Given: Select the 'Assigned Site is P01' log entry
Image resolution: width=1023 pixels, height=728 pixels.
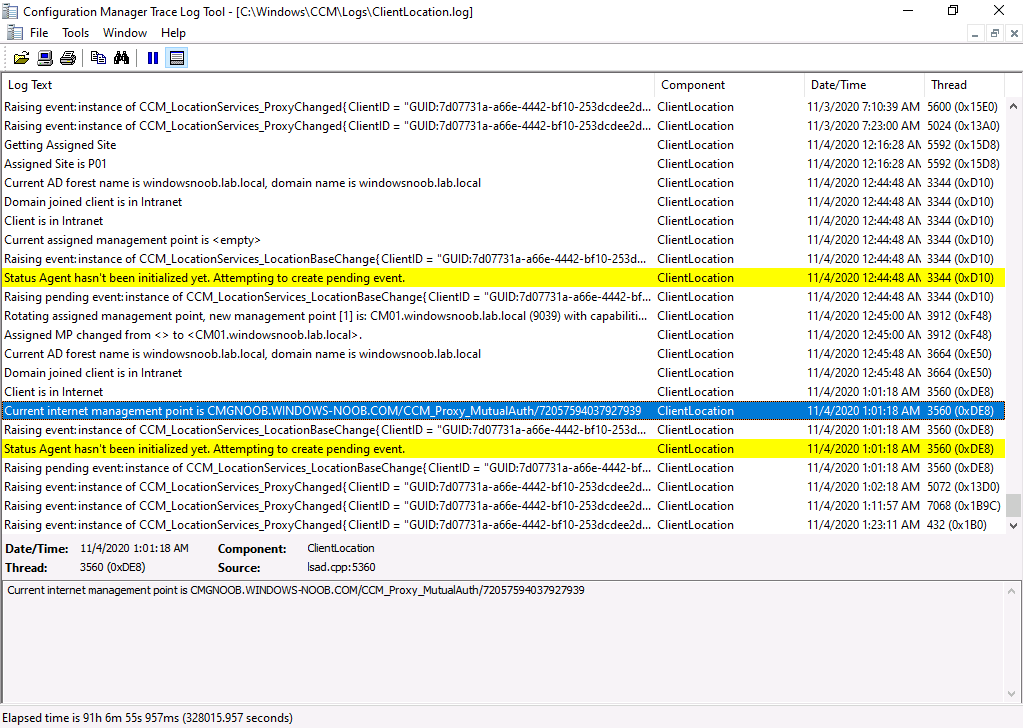Looking at the screenshot, I should click(503, 164).
